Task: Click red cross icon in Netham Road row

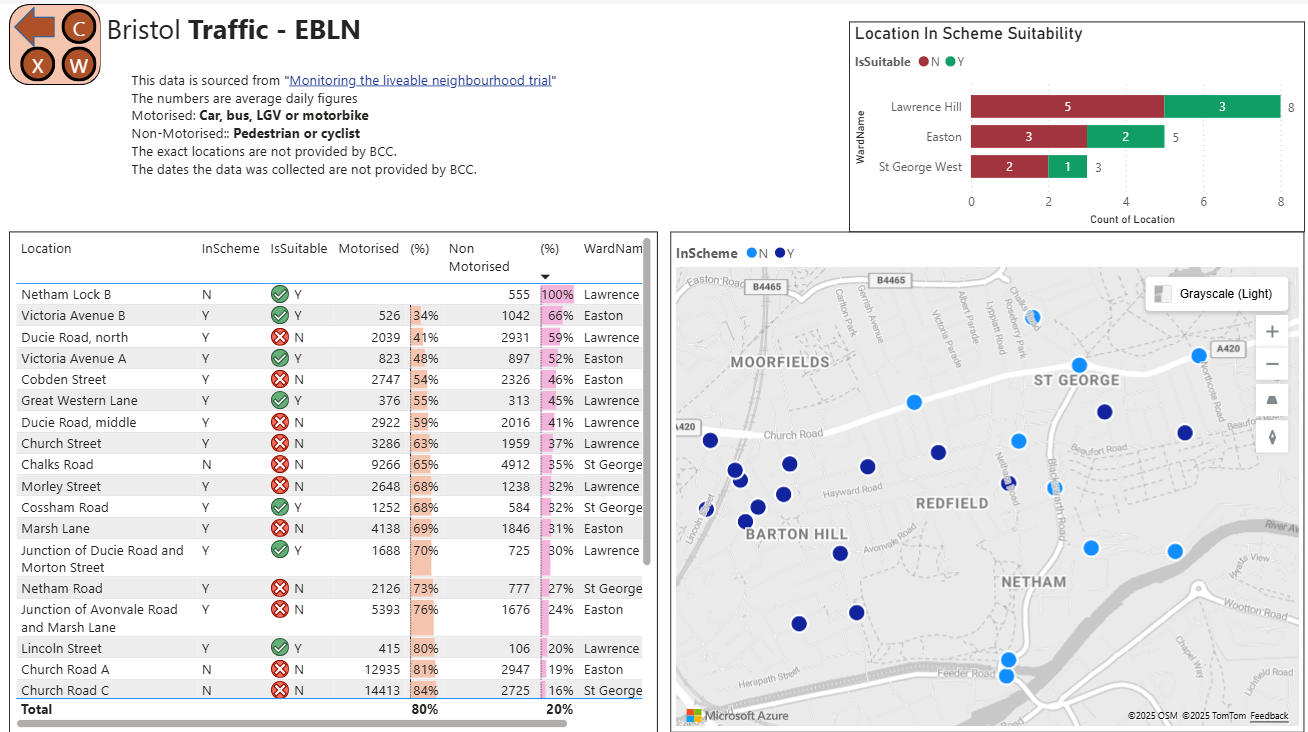Action: coord(279,588)
